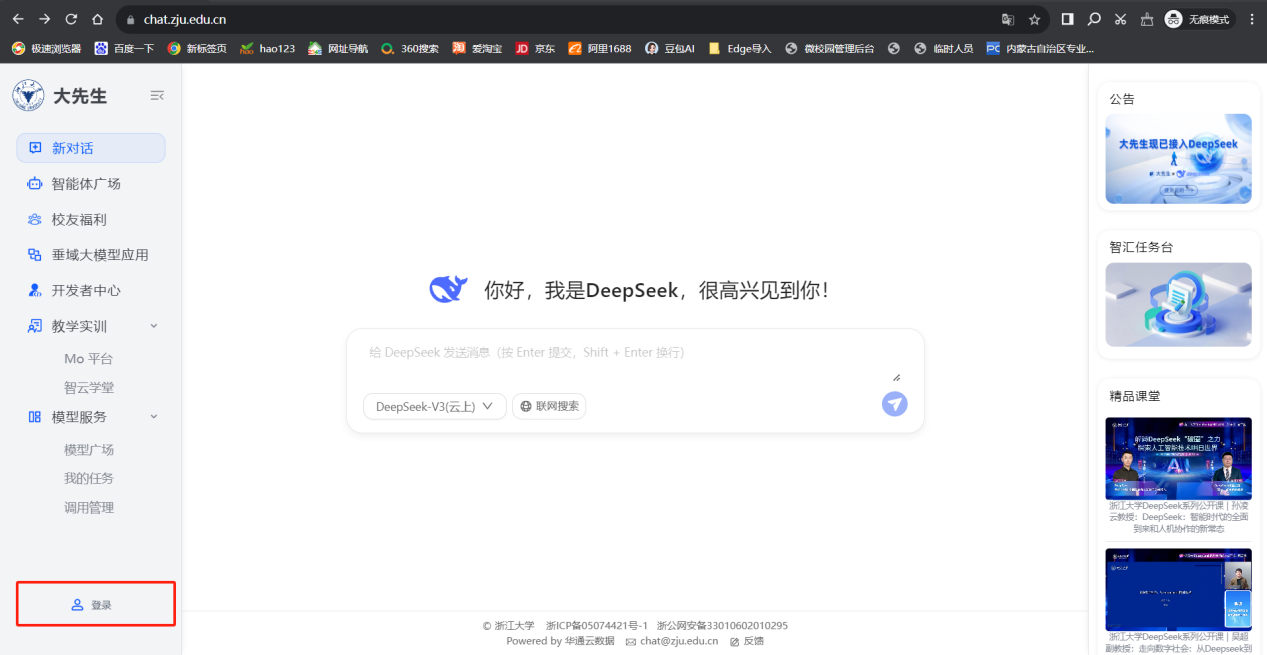
Task: Open the browser three-dot menu
Action: [1252, 19]
